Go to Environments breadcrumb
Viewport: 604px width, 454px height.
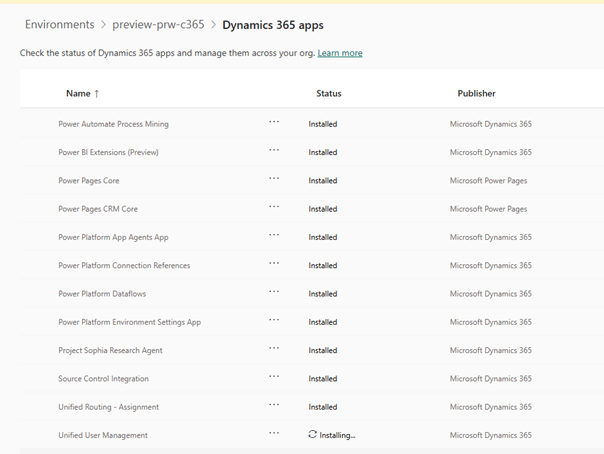pos(60,25)
